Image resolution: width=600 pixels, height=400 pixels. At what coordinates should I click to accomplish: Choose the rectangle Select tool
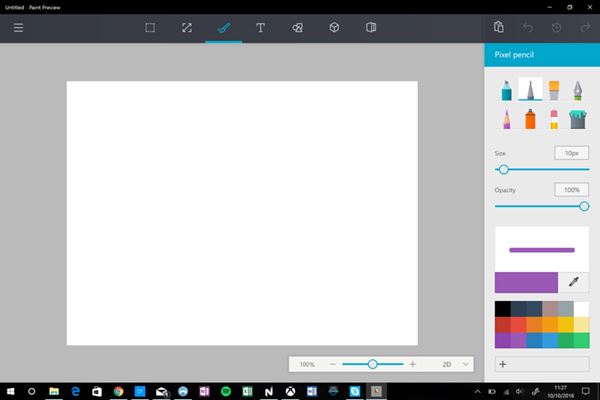150,28
